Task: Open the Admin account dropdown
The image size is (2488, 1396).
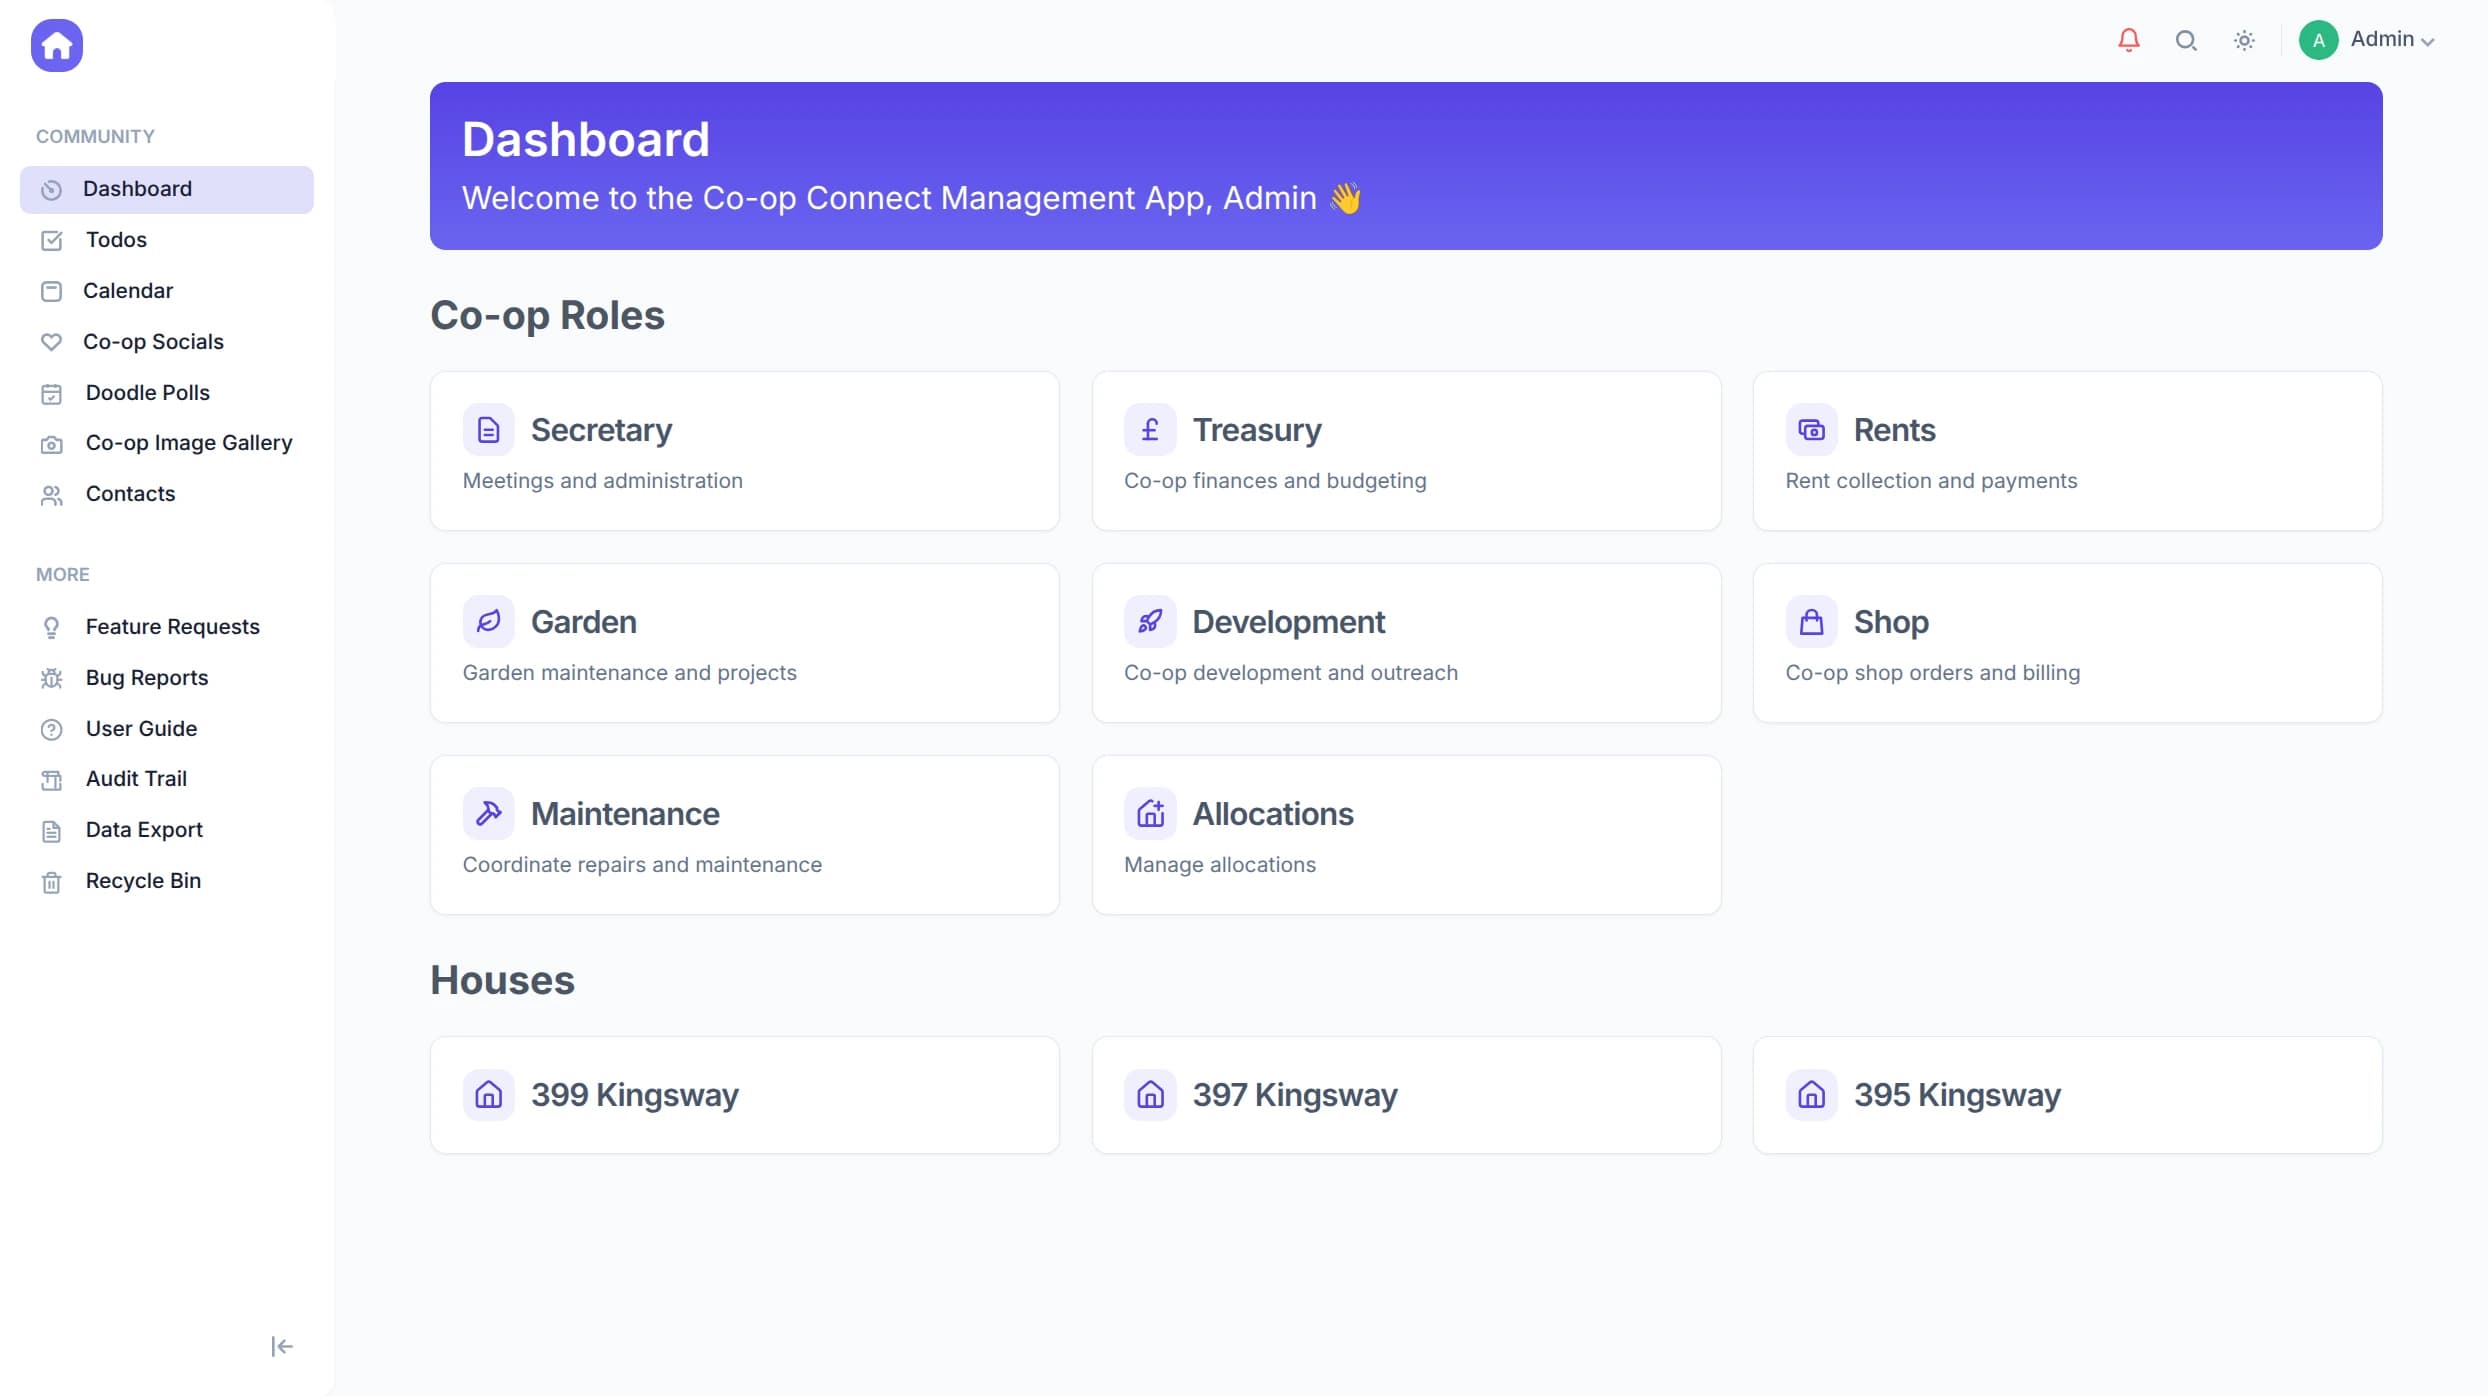Action: (x=2394, y=40)
